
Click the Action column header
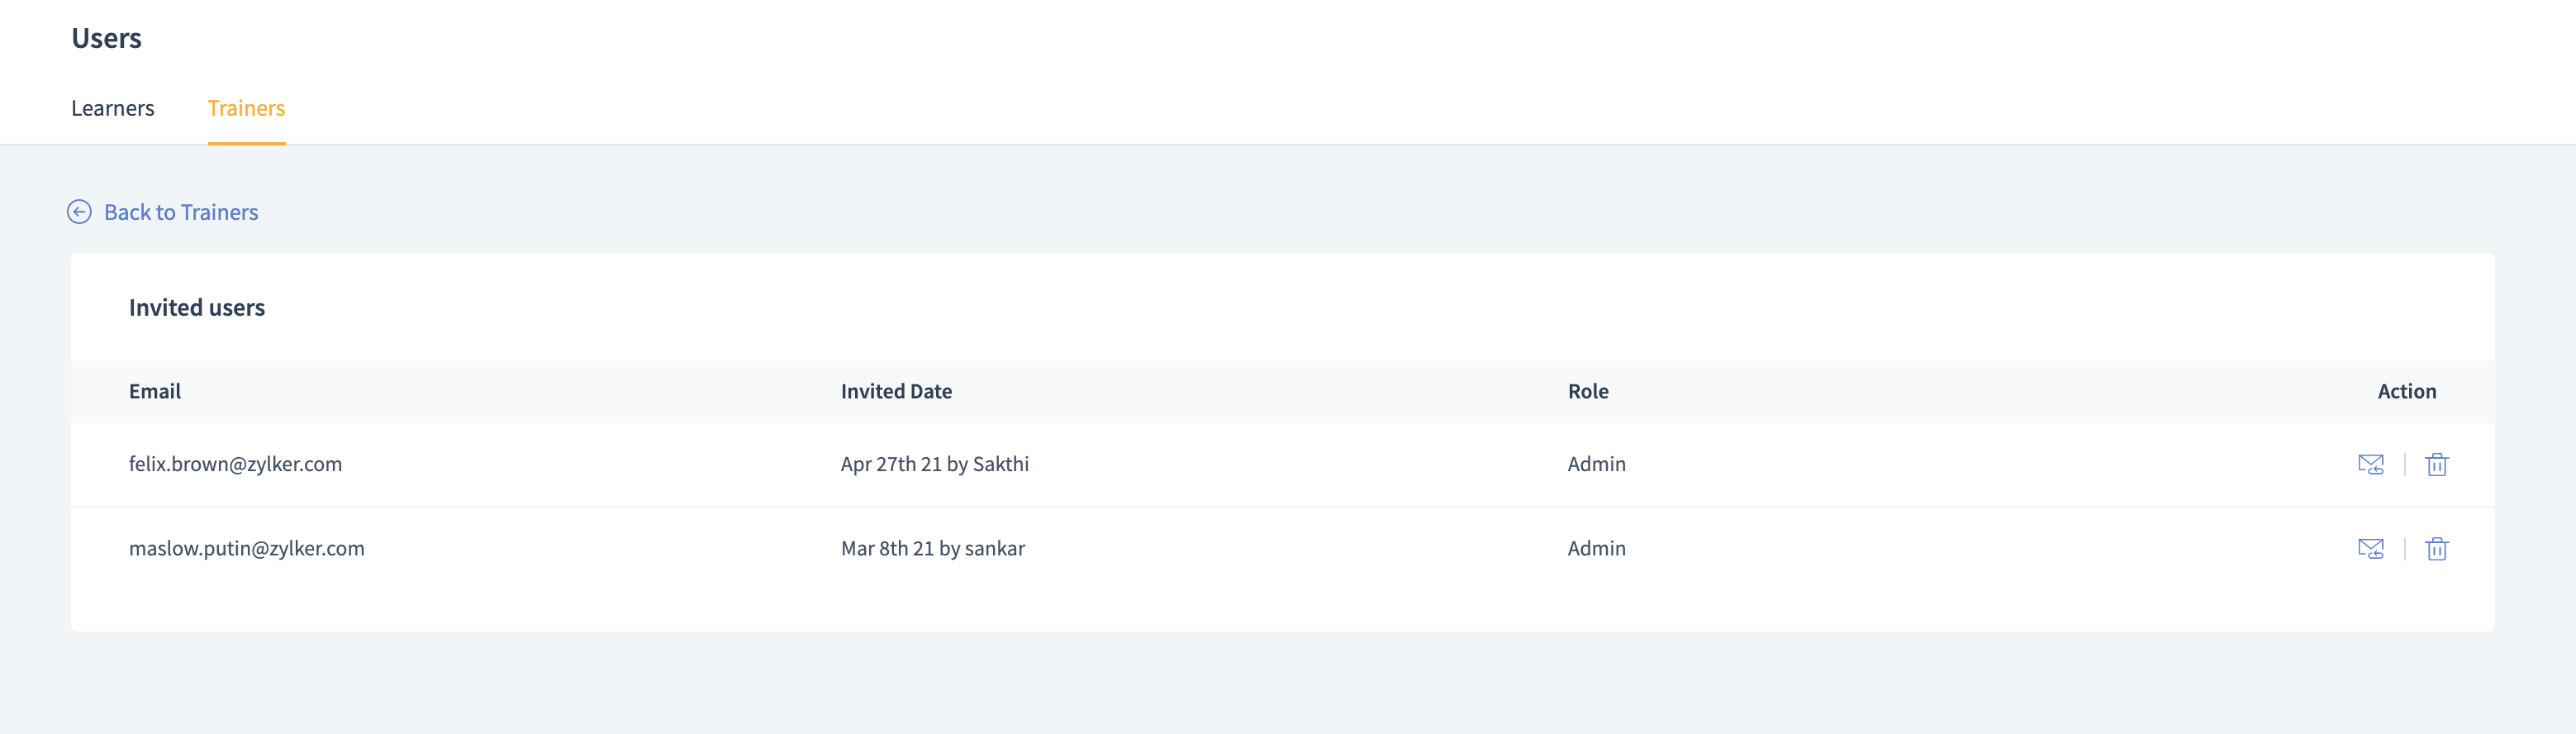point(2406,391)
